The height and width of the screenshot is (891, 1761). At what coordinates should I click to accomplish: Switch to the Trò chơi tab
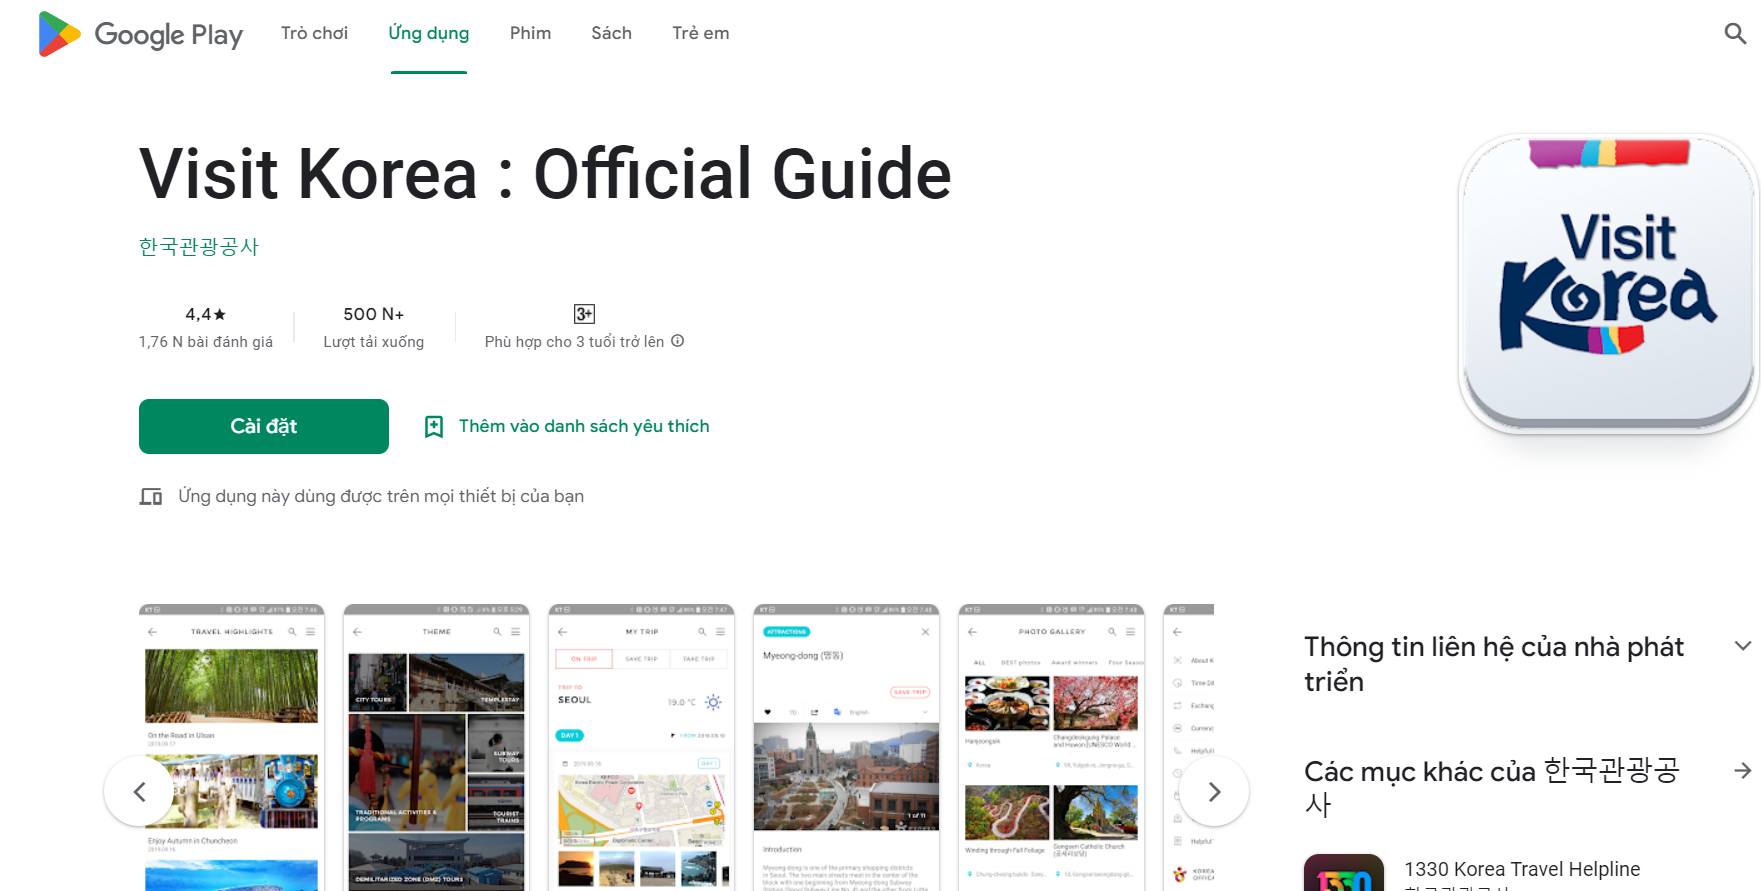[x=314, y=34]
